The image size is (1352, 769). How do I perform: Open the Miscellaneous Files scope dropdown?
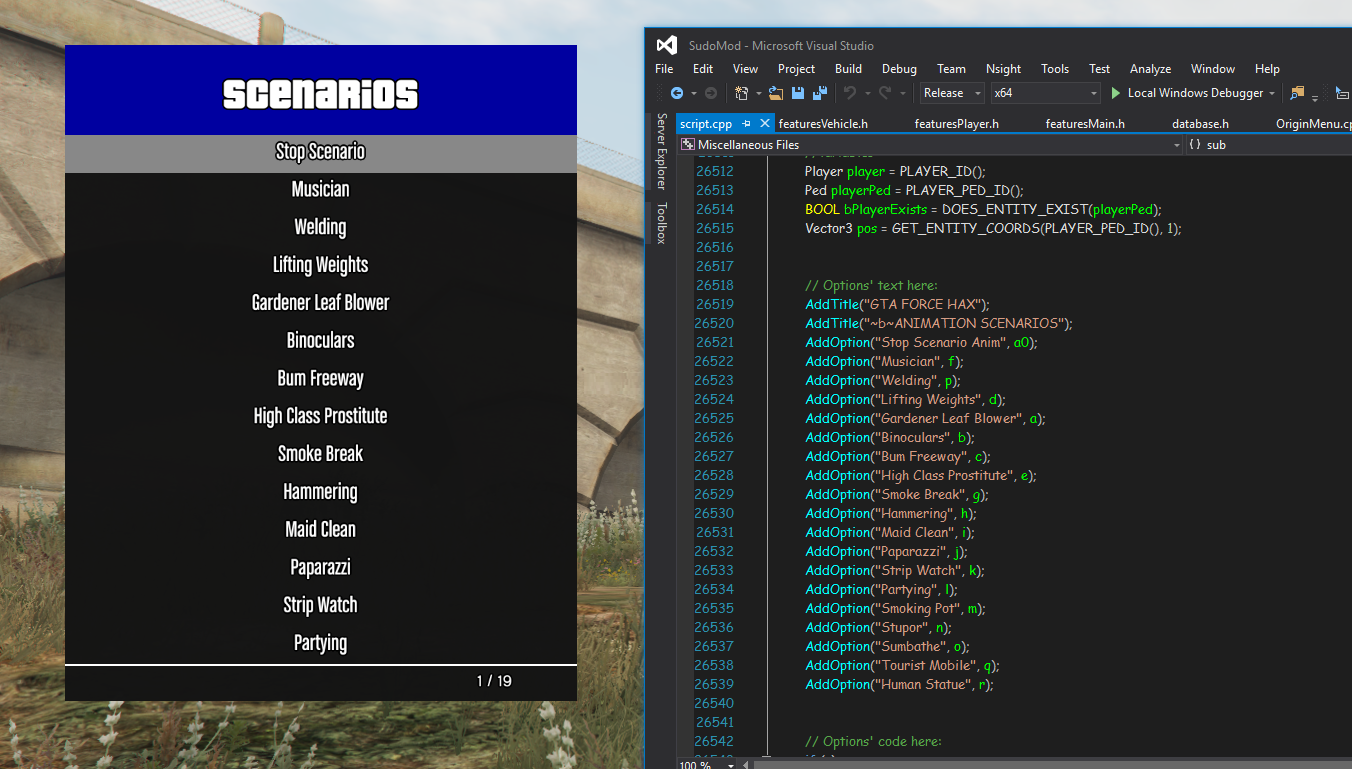[931, 145]
